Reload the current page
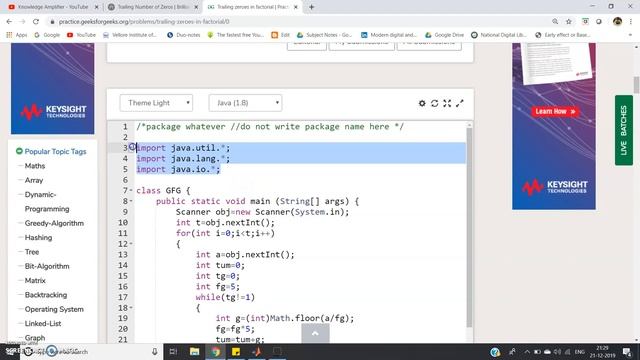This screenshot has width=640, height=360. [36, 22]
